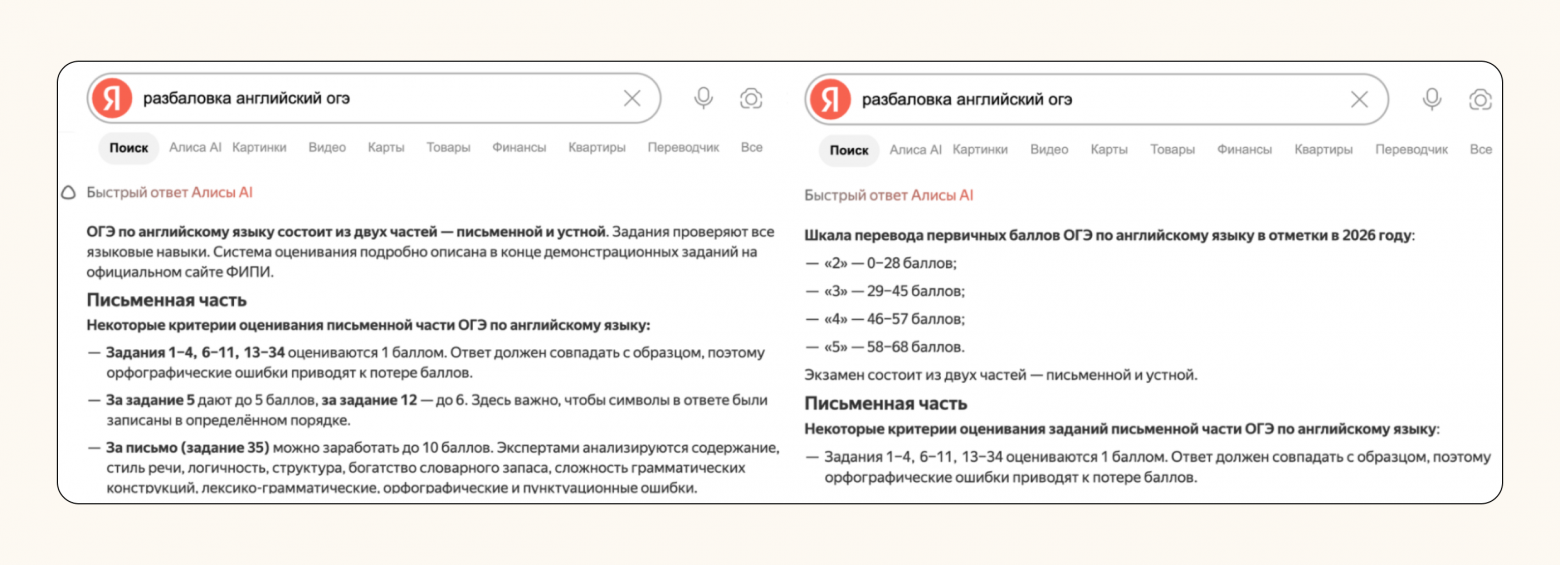
Task: Open the Алиса AI tab in the left panel
Action: pyautogui.click(x=195, y=147)
